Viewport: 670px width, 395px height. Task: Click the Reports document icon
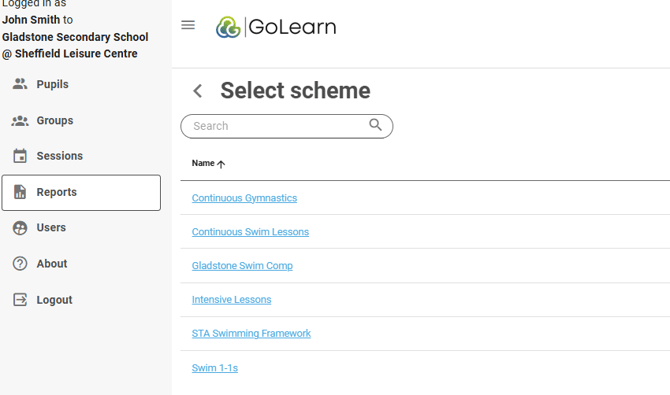click(x=20, y=192)
